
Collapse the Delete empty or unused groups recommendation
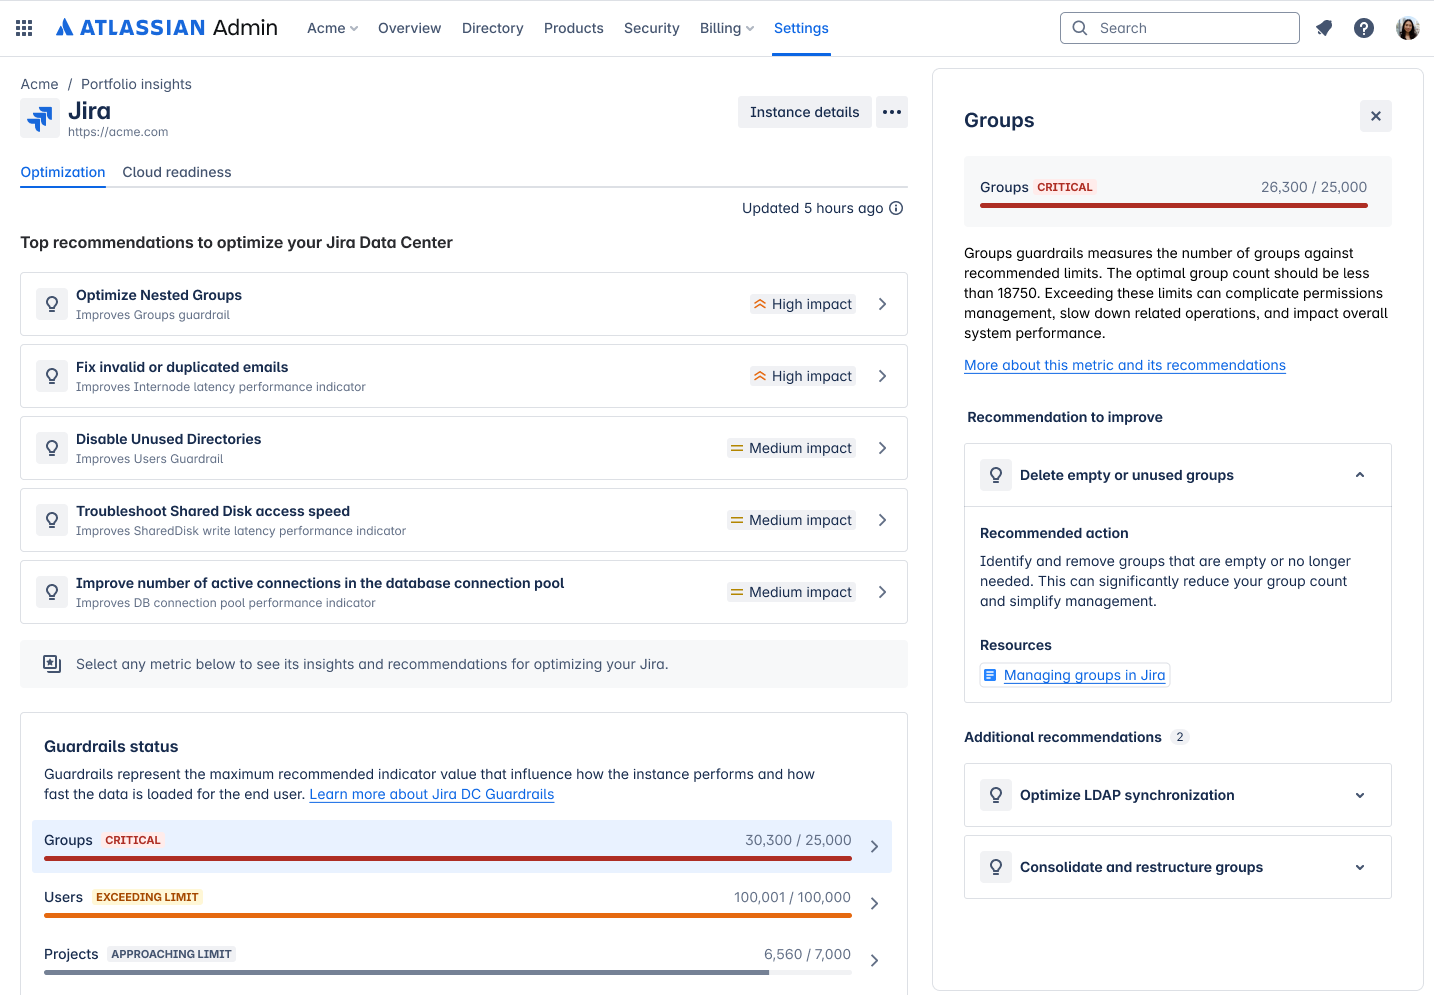tap(1358, 475)
